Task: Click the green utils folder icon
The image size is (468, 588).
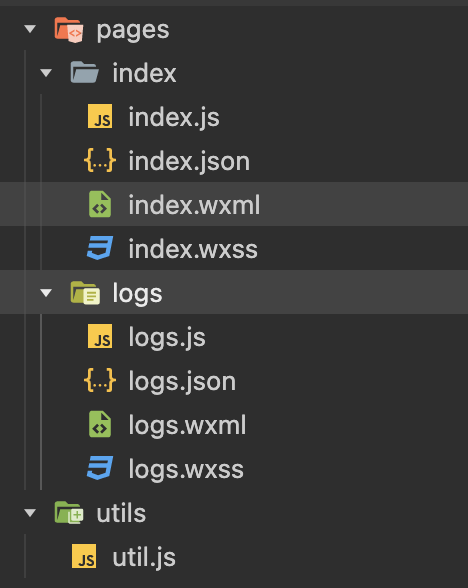Action: (69, 513)
